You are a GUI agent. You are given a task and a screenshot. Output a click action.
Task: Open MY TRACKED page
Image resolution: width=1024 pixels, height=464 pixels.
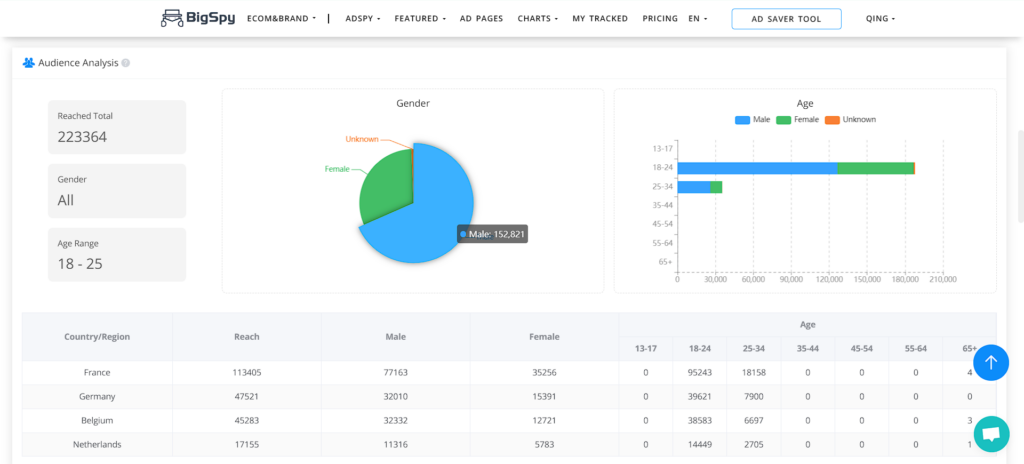(x=600, y=18)
